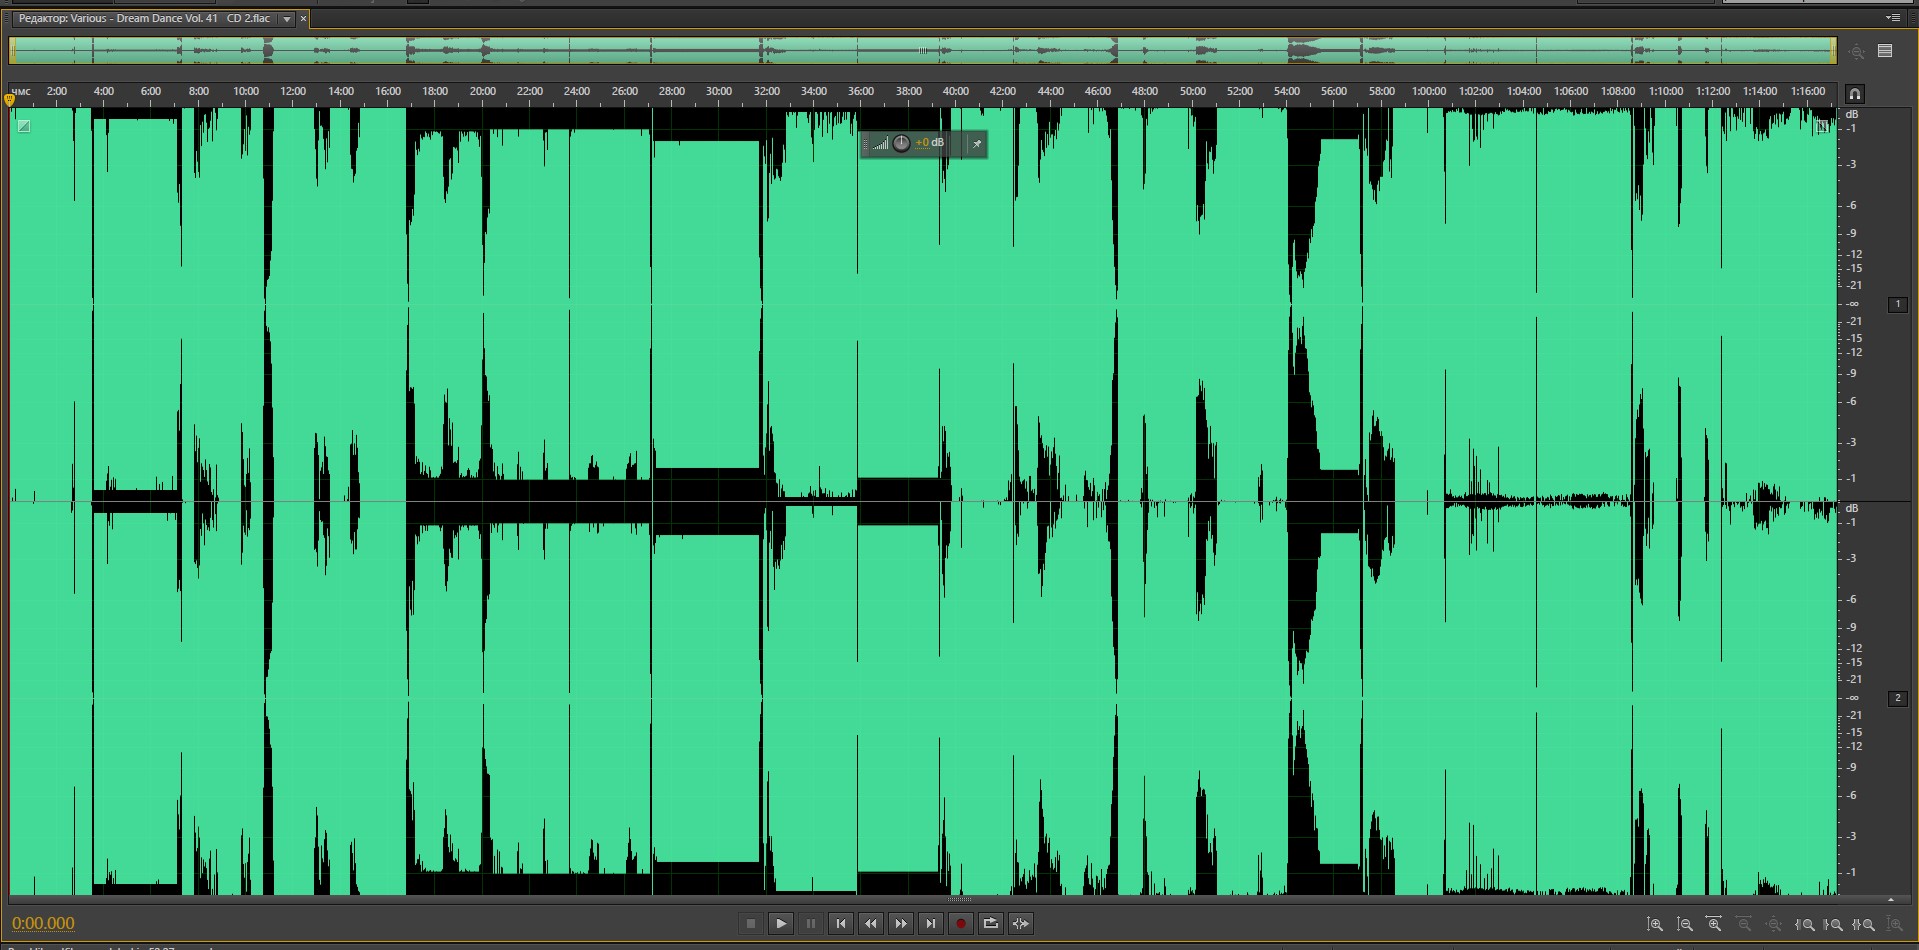This screenshot has width=1919, height=950.
Task: Toggle channel 1 enable button
Action: 1897,304
